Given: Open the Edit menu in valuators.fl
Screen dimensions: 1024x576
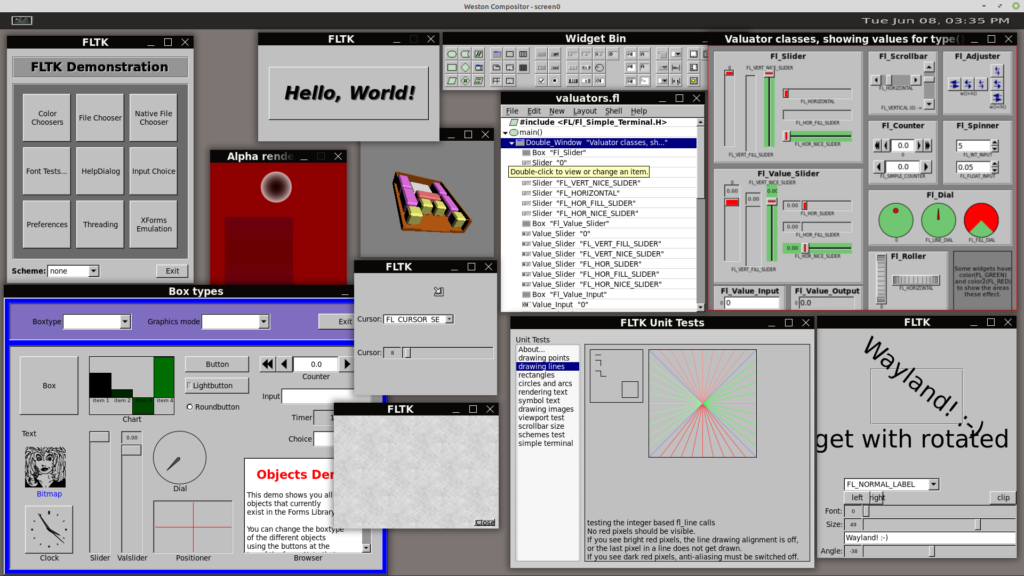Looking at the screenshot, I should (534, 111).
